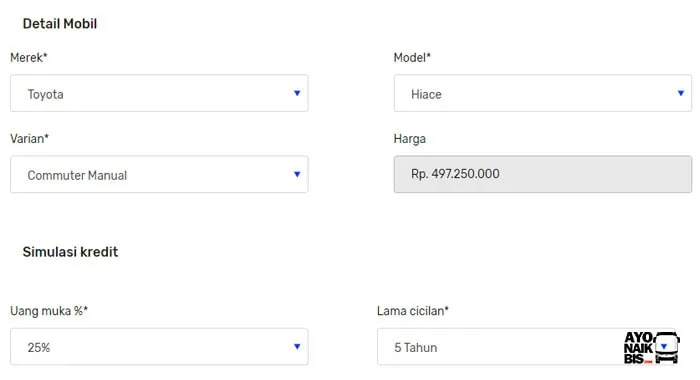Screen dimensions: 700x380
Task: Click the Varian* label
Action: pyautogui.click(x=29, y=139)
